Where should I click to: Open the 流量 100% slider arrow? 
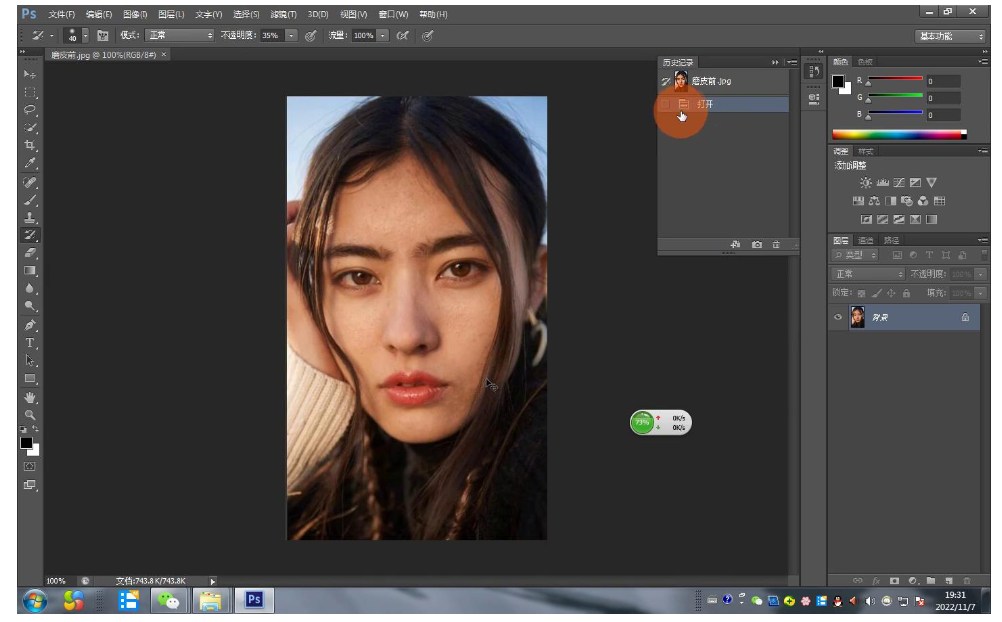coord(383,36)
